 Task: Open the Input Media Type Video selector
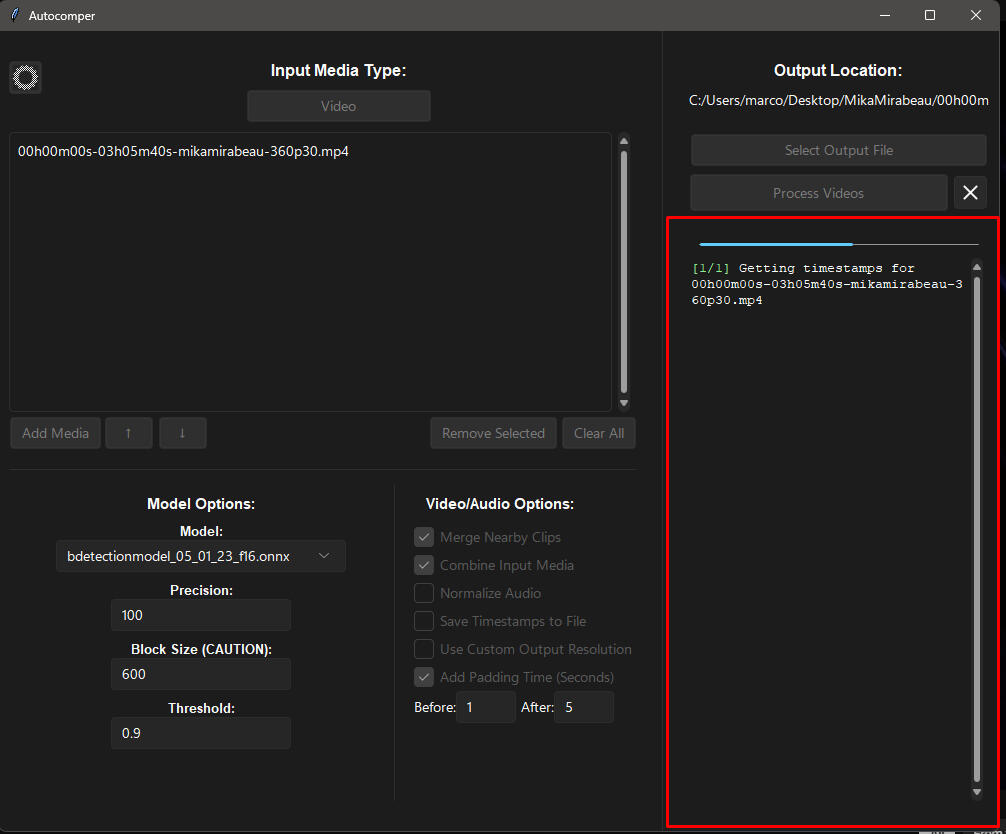click(338, 106)
